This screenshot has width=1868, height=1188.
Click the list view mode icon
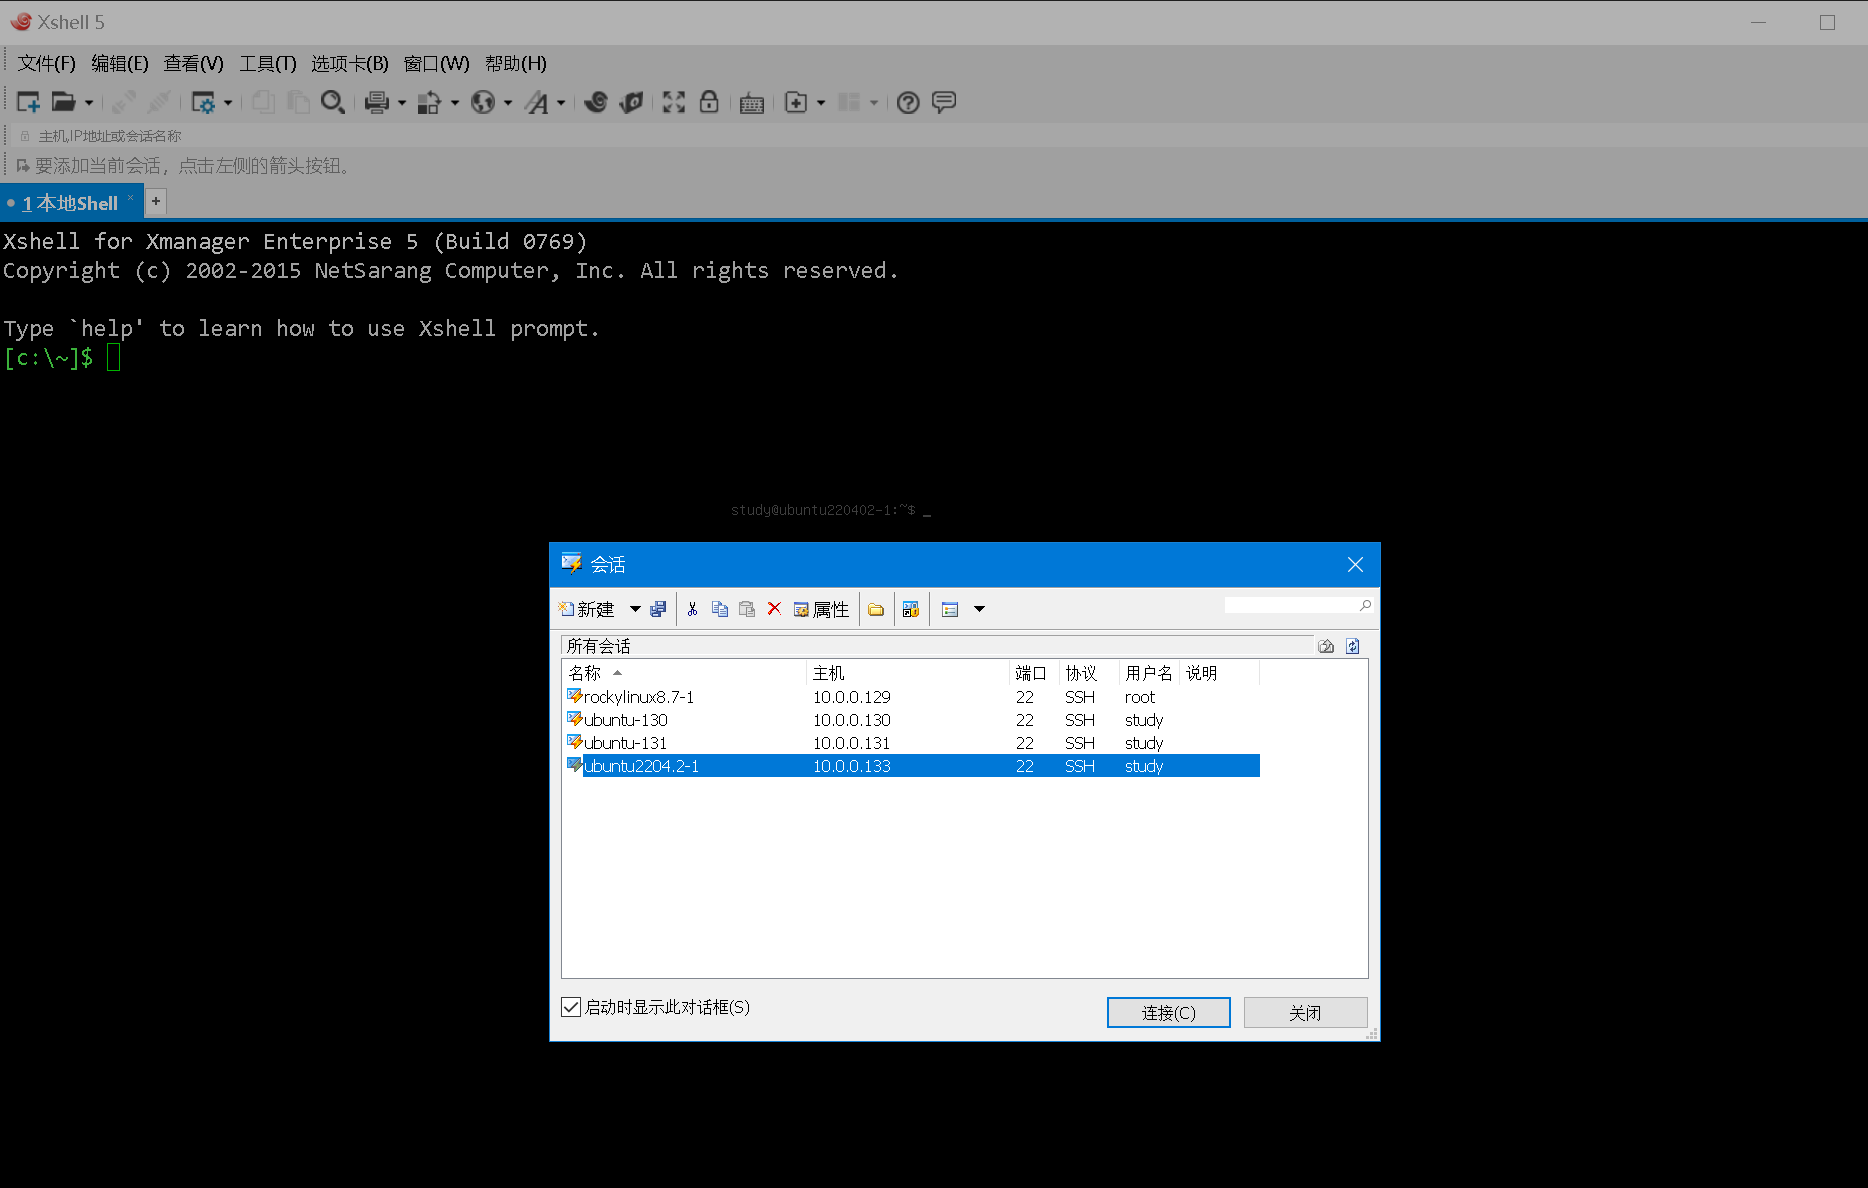[950, 609]
